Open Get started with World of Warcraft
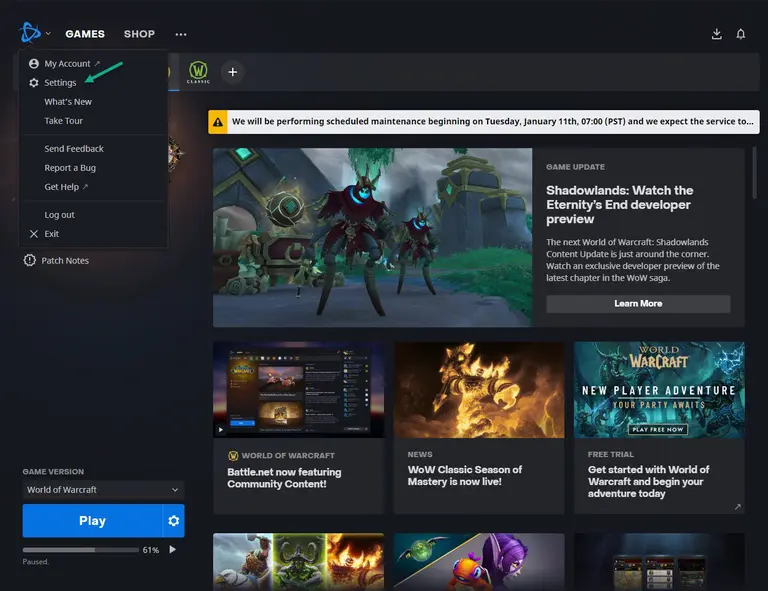768x591 pixels. pos(648,481)
